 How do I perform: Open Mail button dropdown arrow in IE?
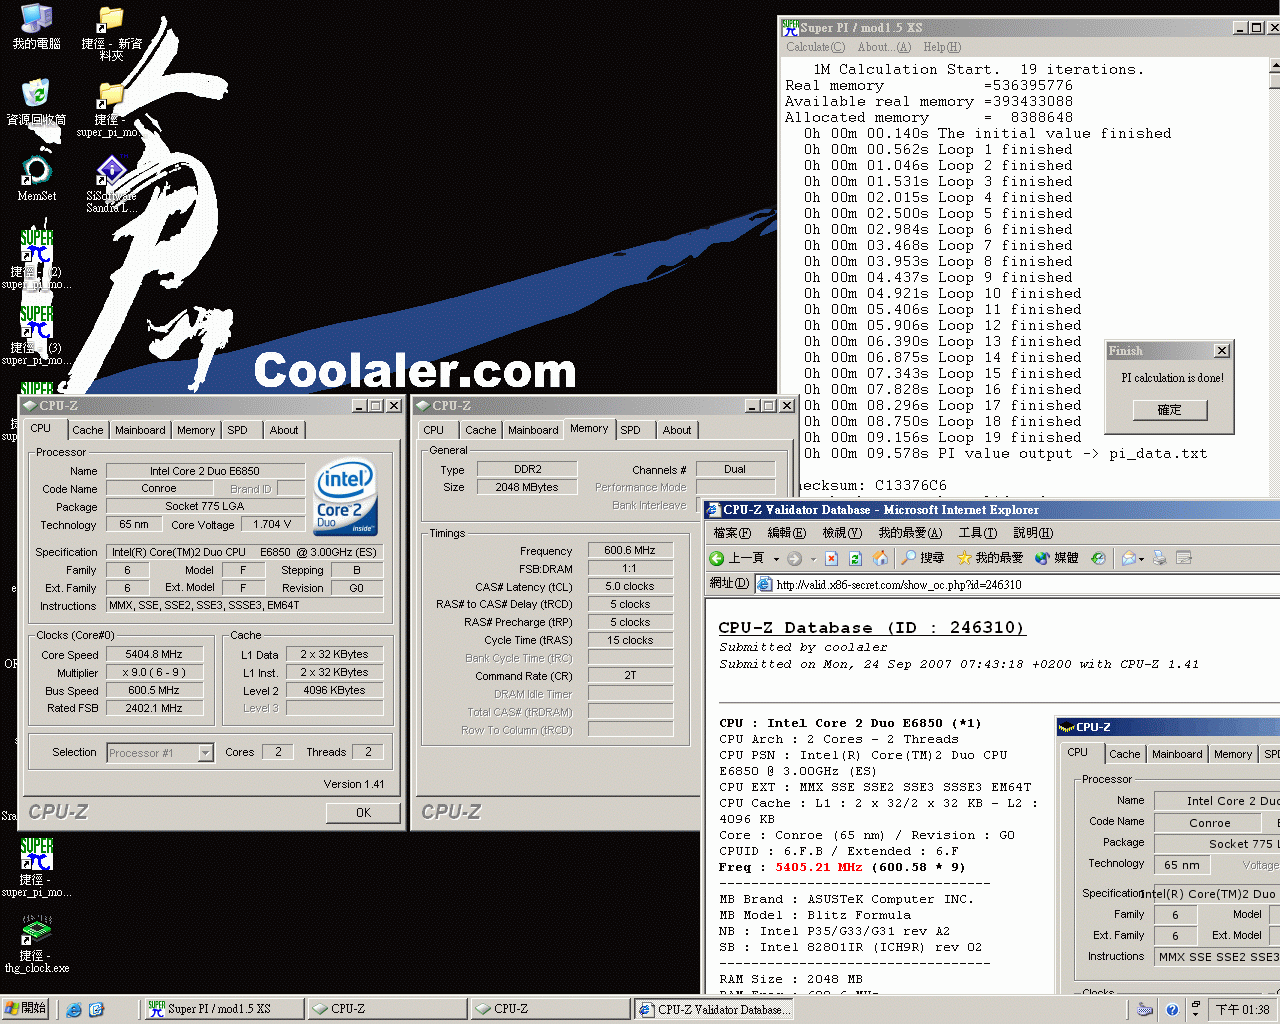1142,558
